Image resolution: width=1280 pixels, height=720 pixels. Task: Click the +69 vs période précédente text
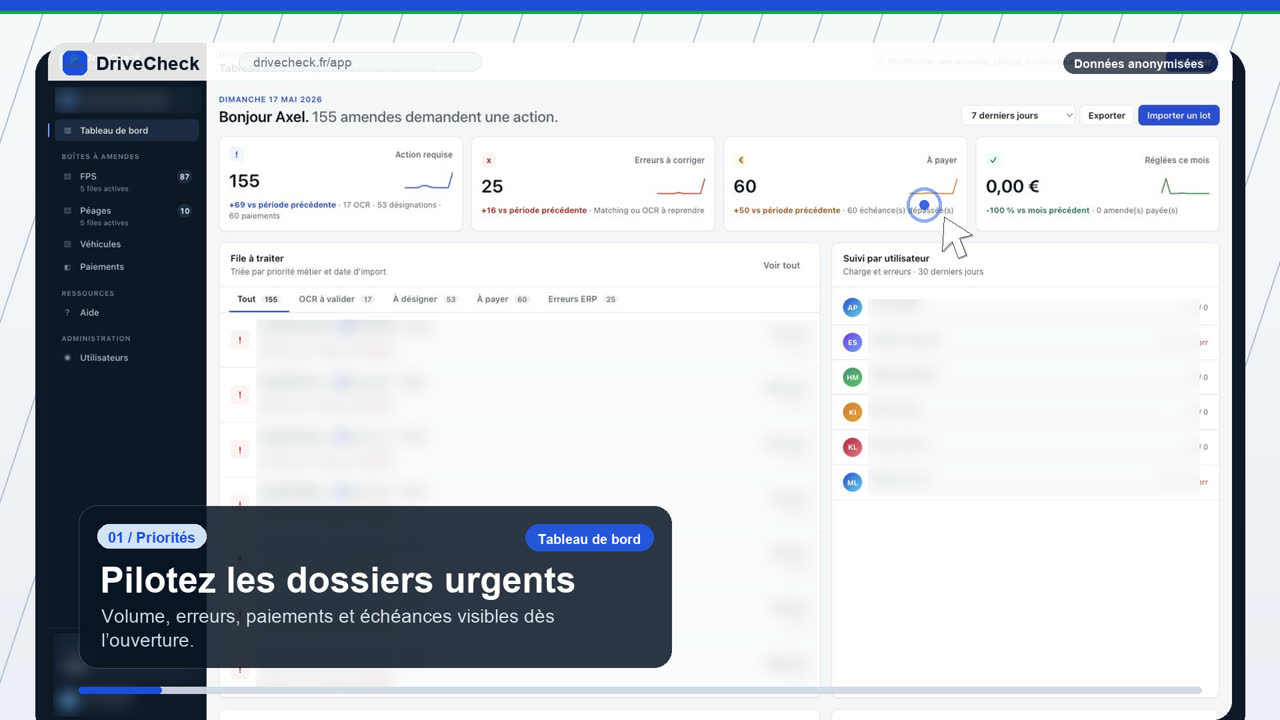click(x=283, y=205)
